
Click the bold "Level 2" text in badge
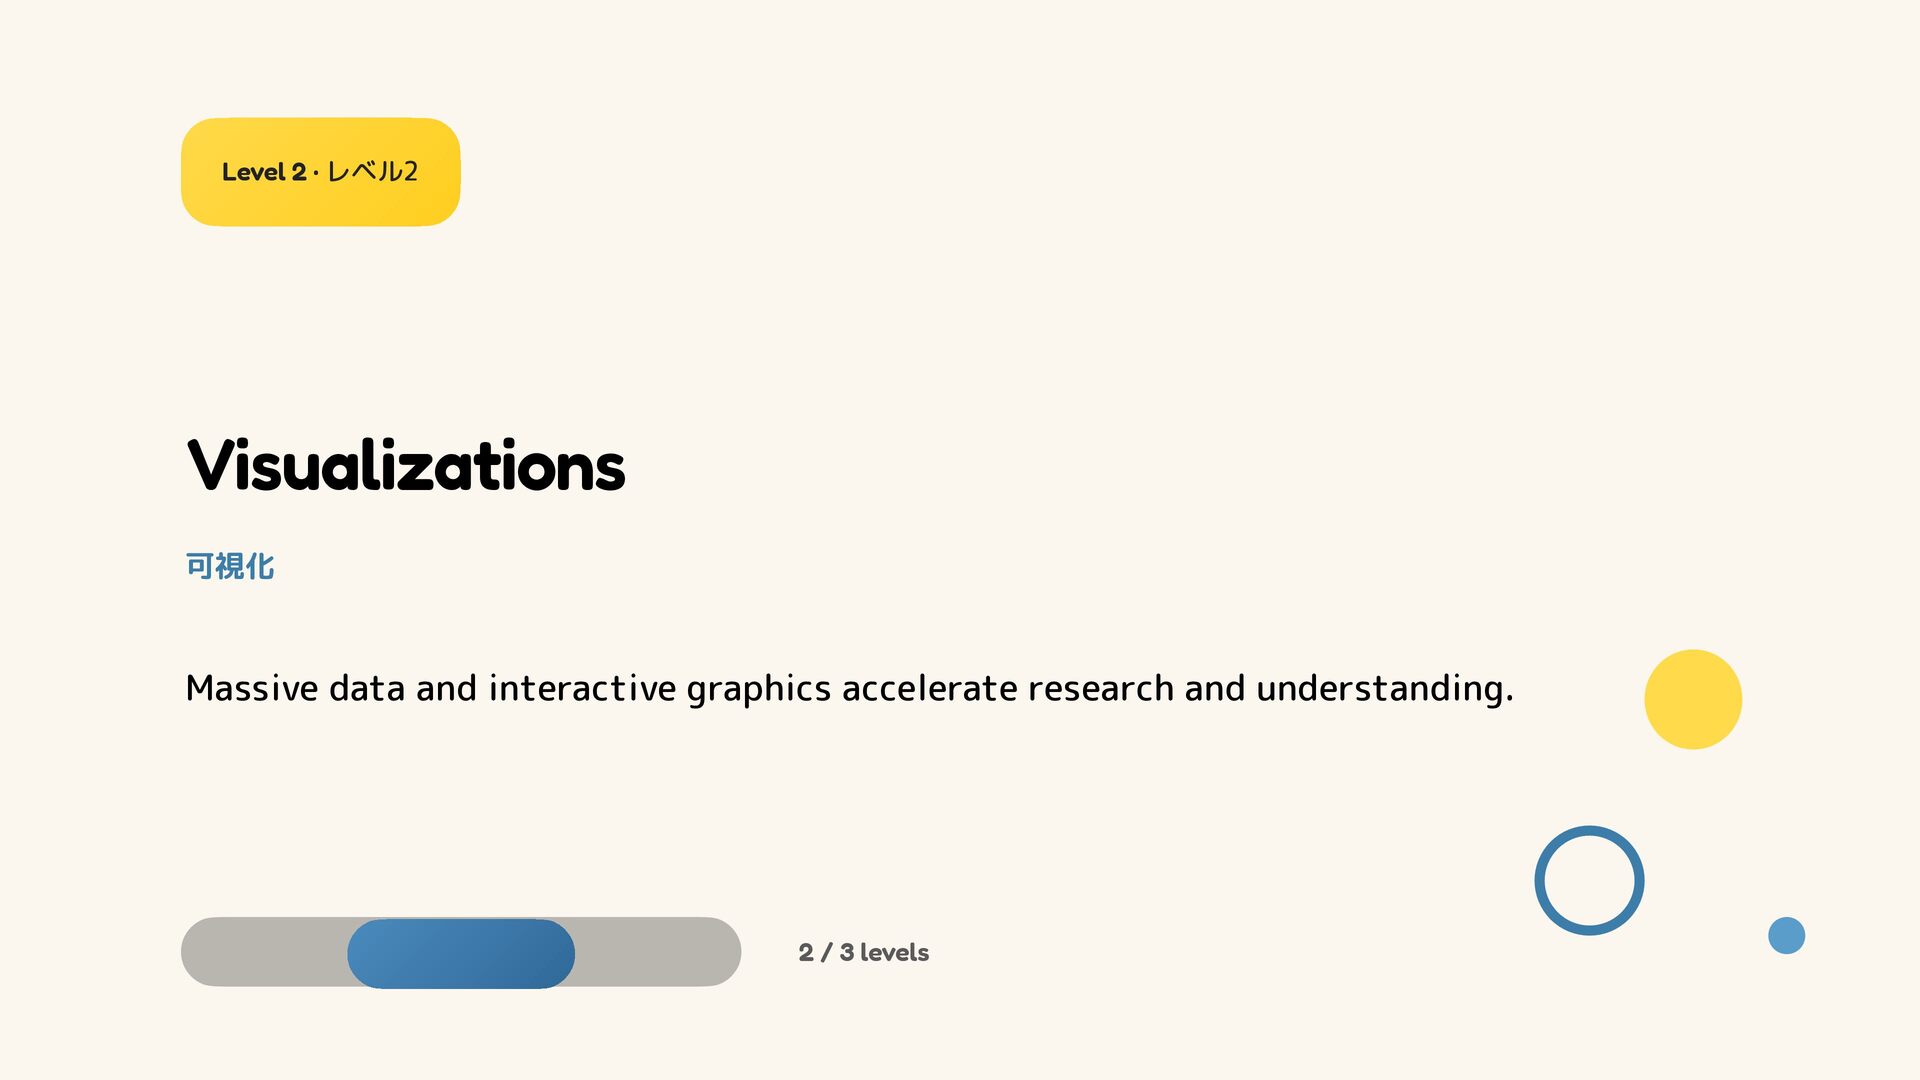264,172
